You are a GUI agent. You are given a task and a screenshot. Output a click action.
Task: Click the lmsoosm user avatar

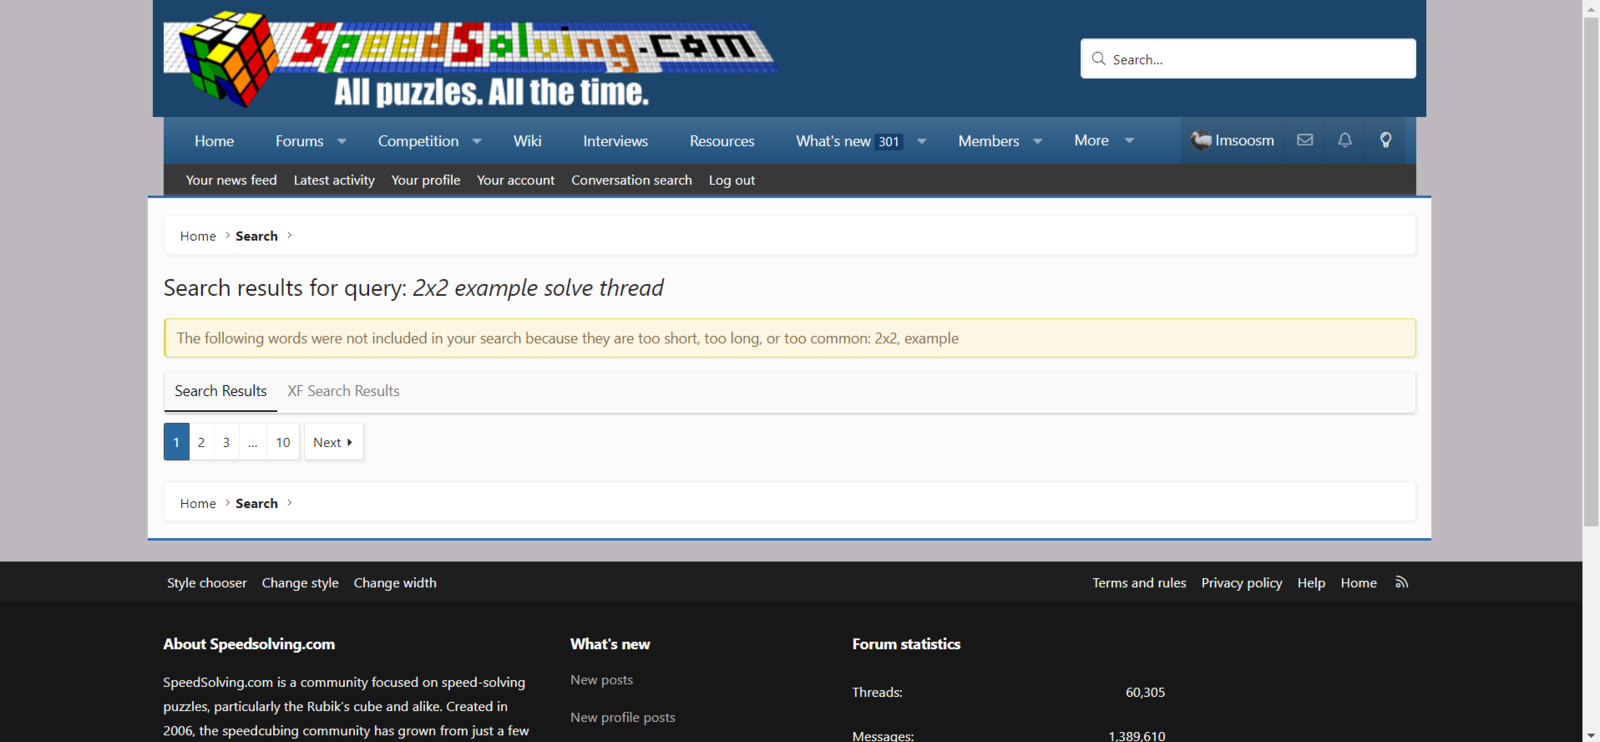[1201, 141]
